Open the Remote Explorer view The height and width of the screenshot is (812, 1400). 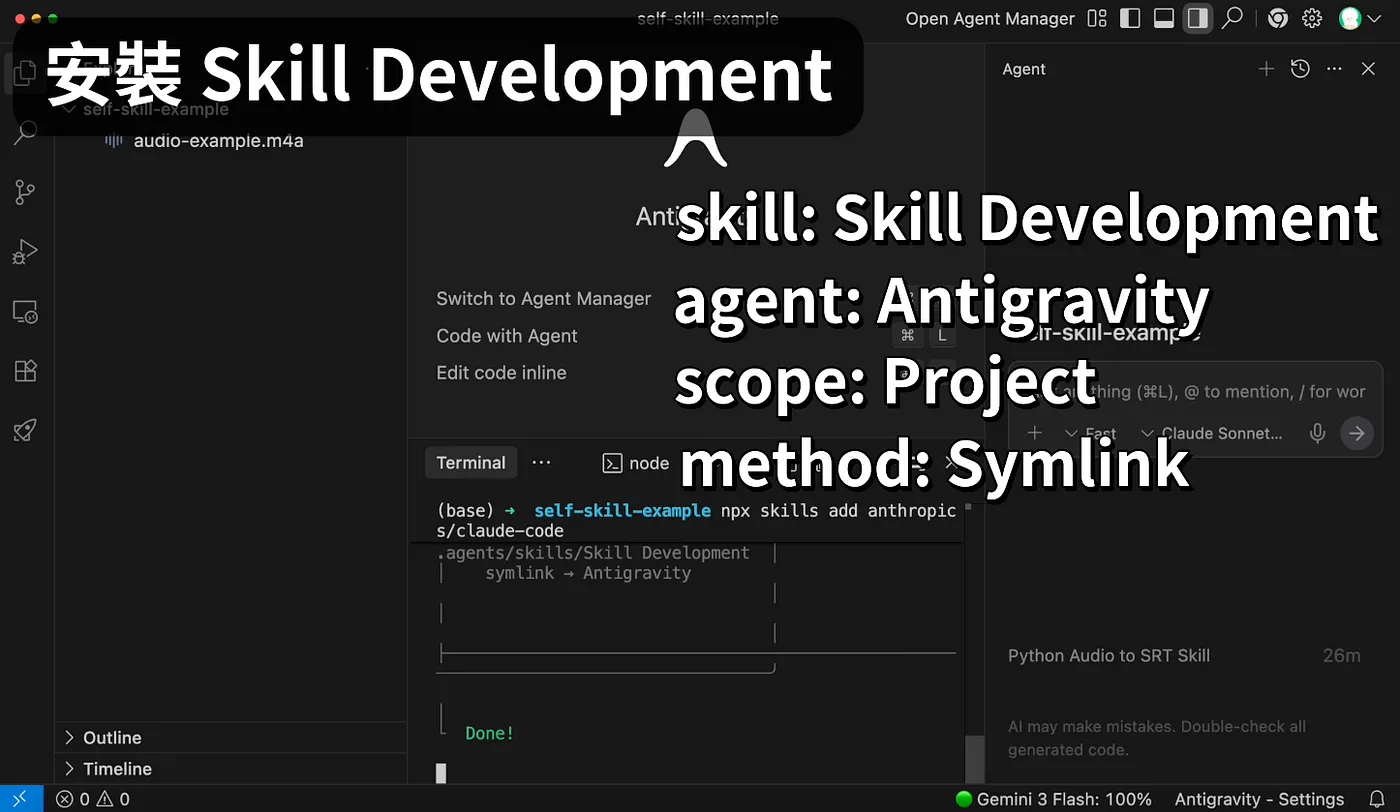click(25, 312)
